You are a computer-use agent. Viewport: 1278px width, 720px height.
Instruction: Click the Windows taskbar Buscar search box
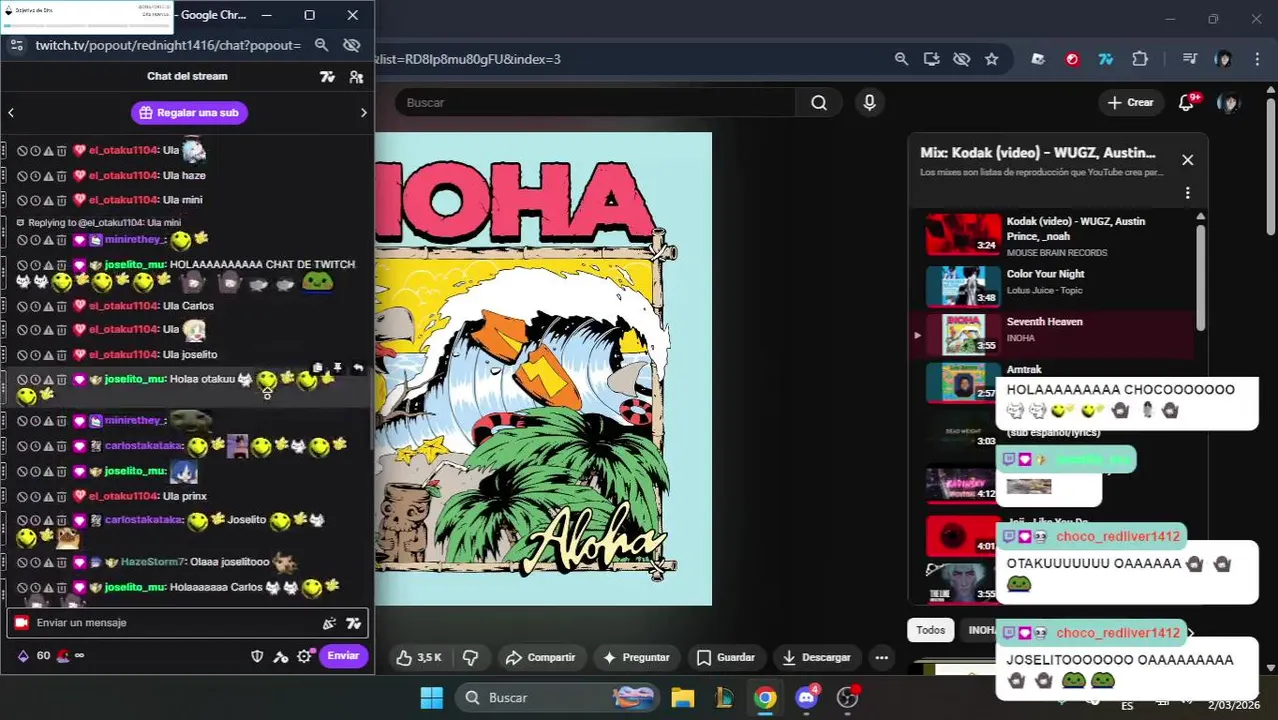click(x=558, y=698)
